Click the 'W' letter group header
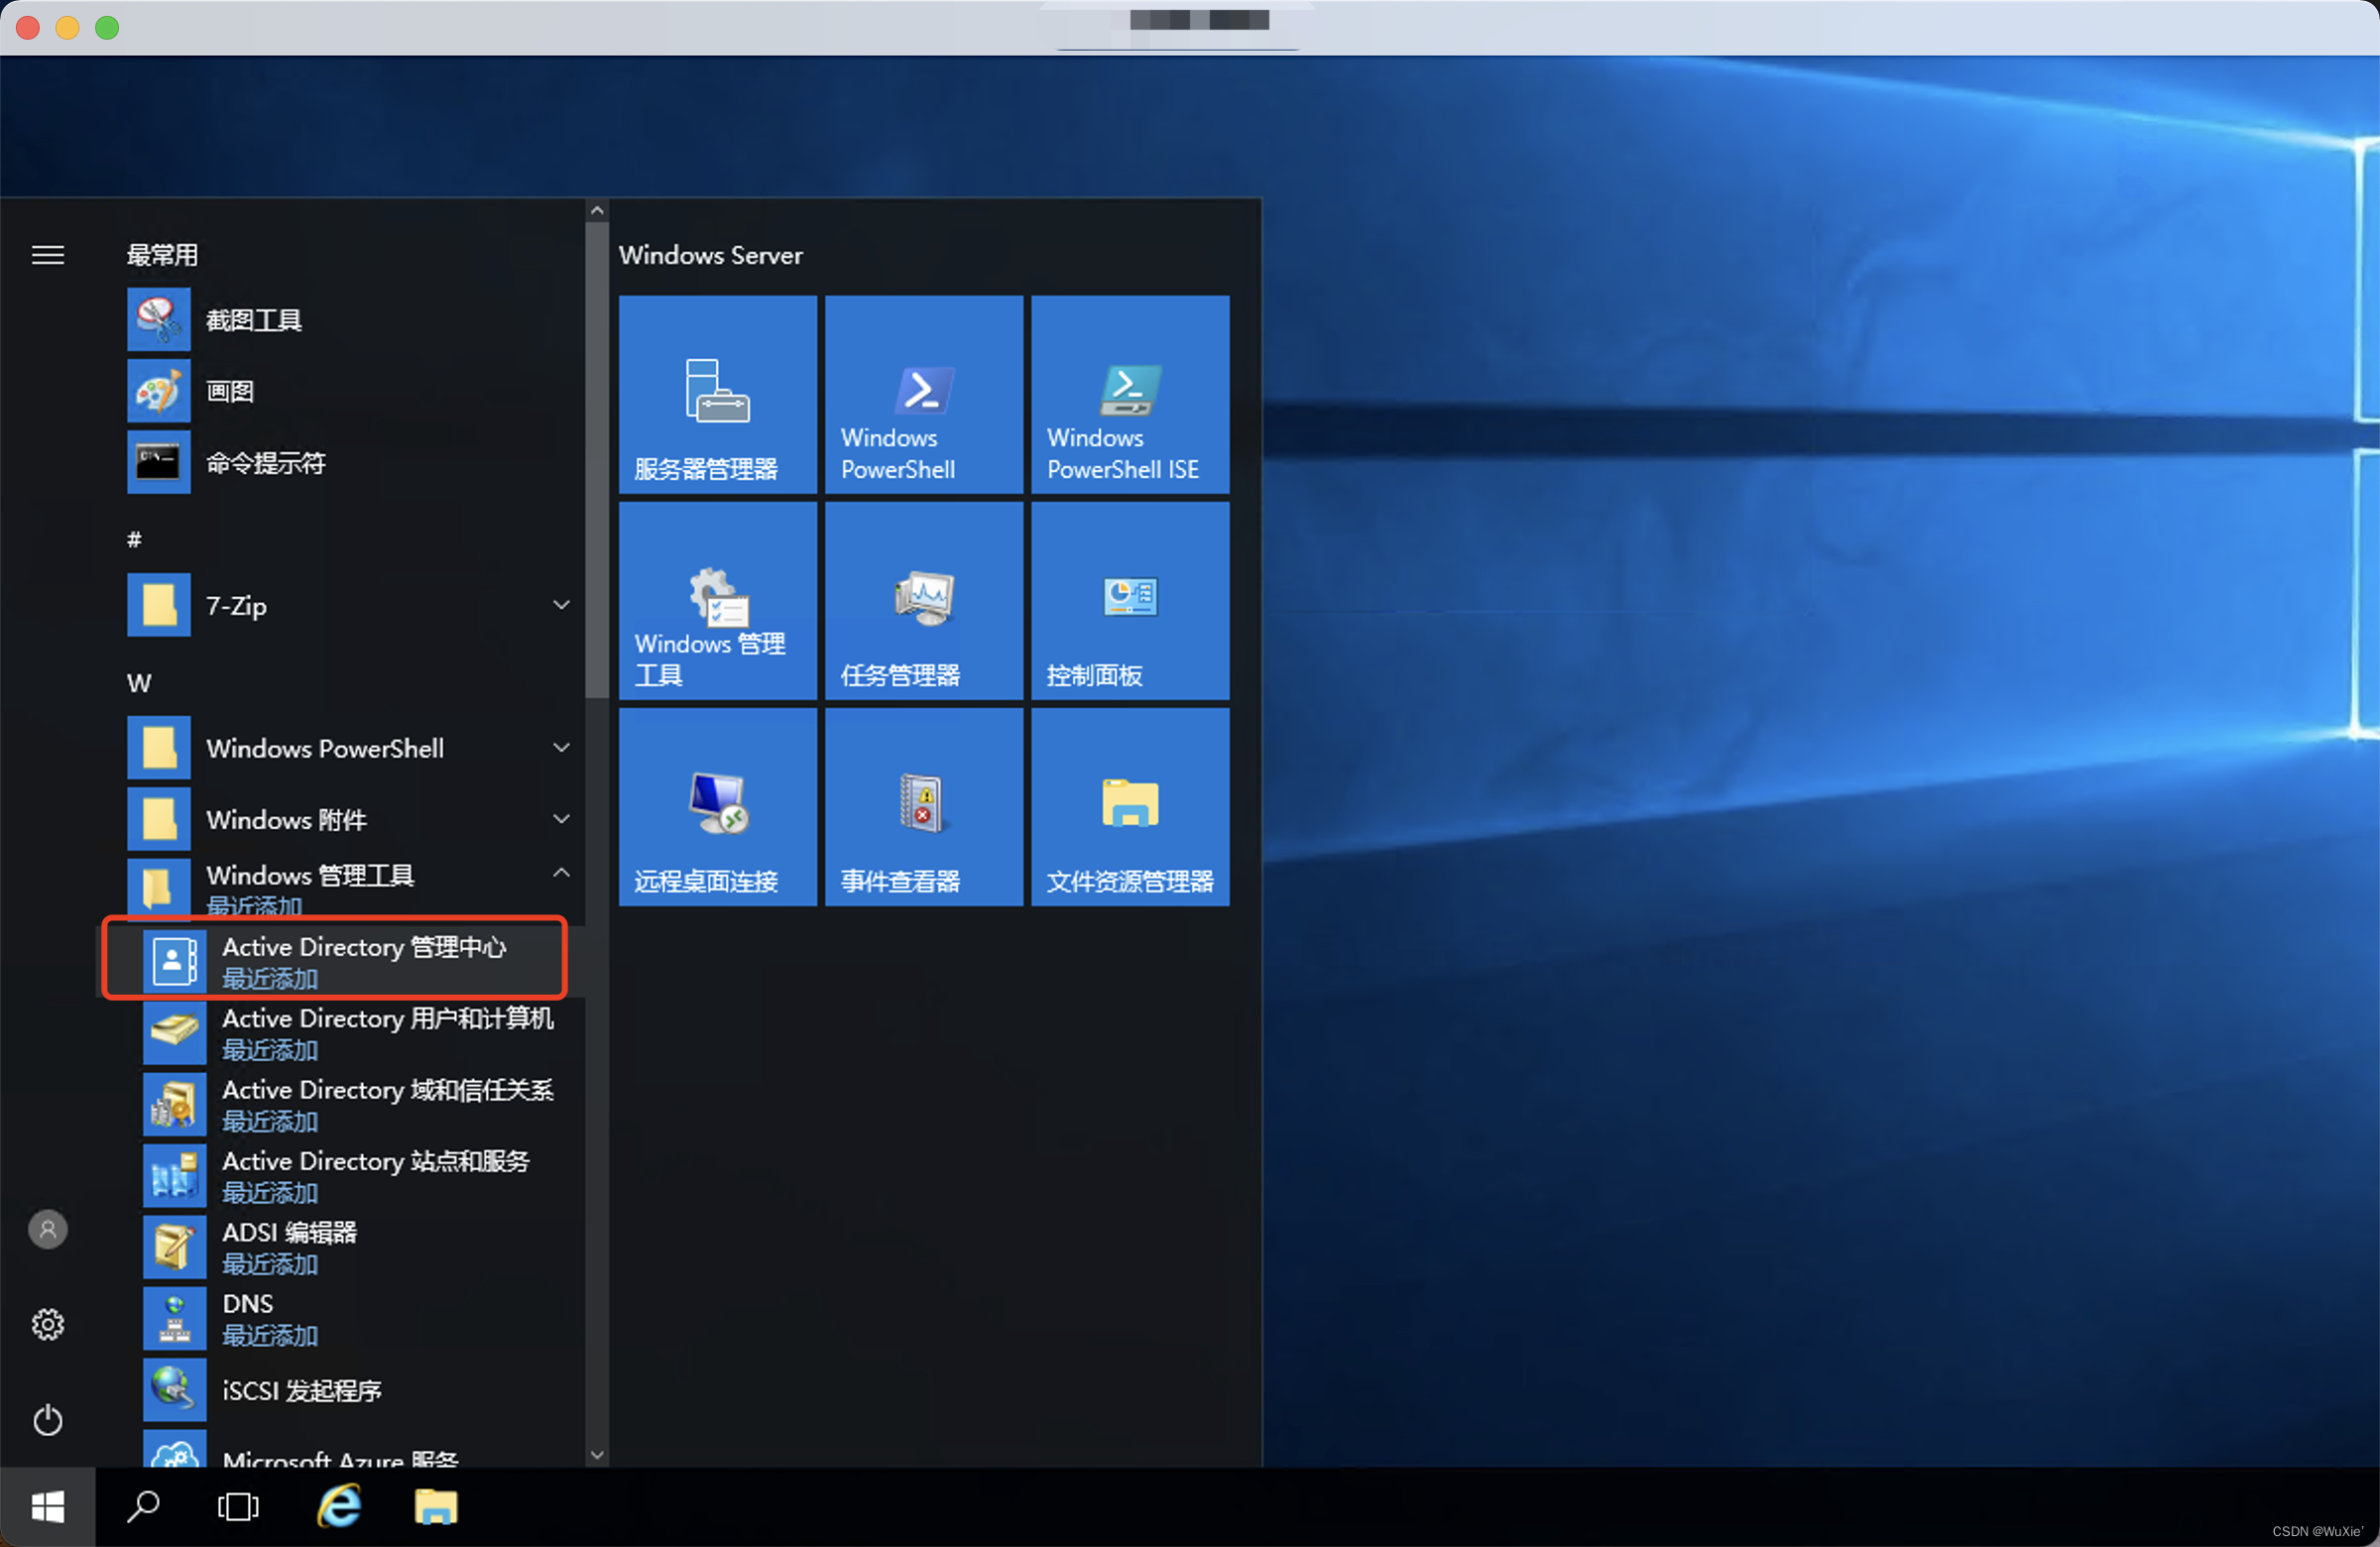 point(139,683)
